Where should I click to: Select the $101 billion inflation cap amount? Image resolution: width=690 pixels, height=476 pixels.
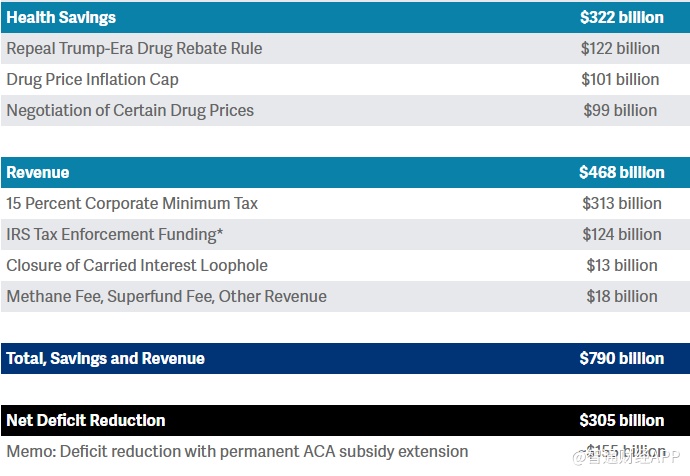620,79
